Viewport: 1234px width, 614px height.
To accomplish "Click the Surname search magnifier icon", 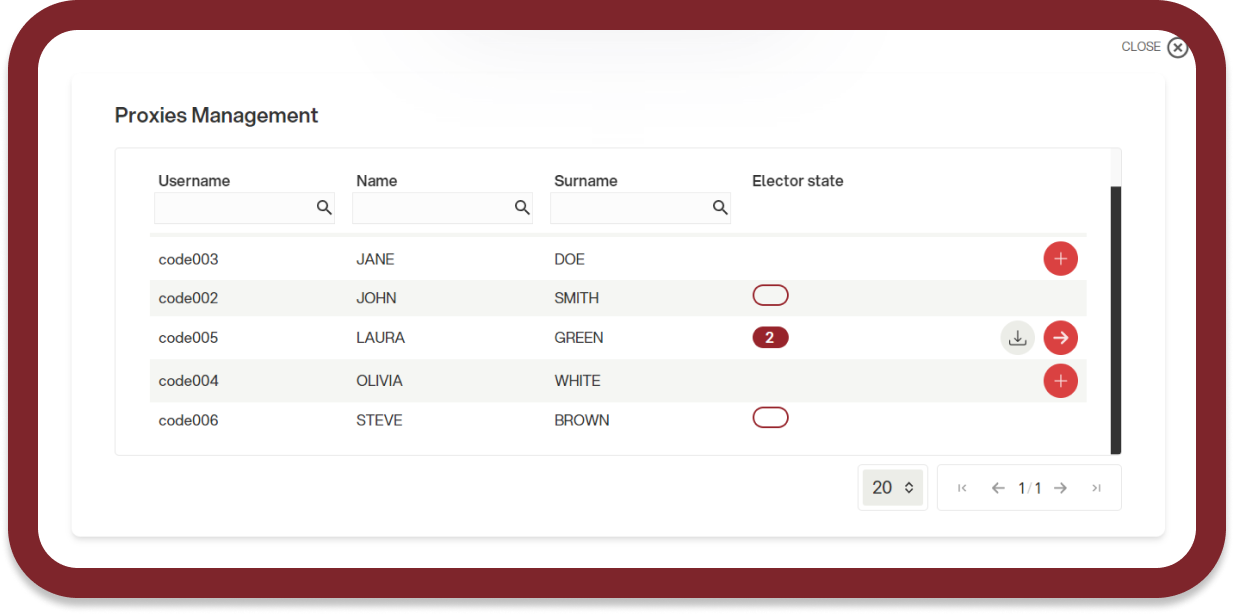I will [720, 207].
